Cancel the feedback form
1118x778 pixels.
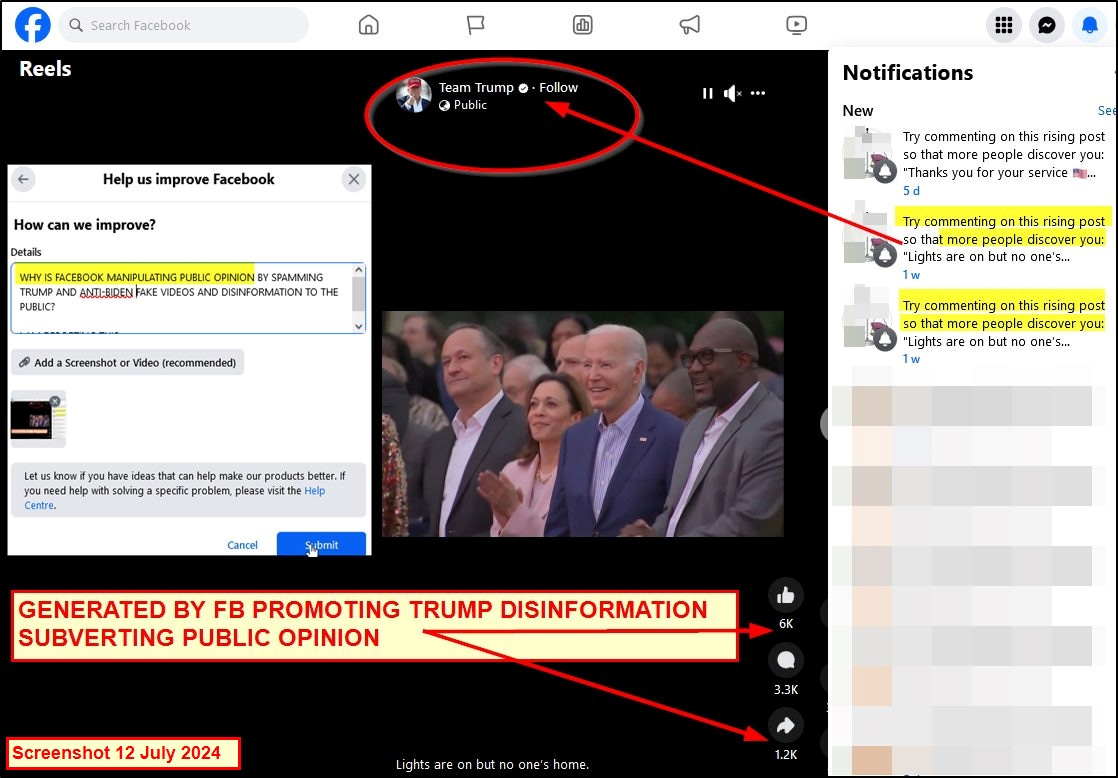coord(242,545)
